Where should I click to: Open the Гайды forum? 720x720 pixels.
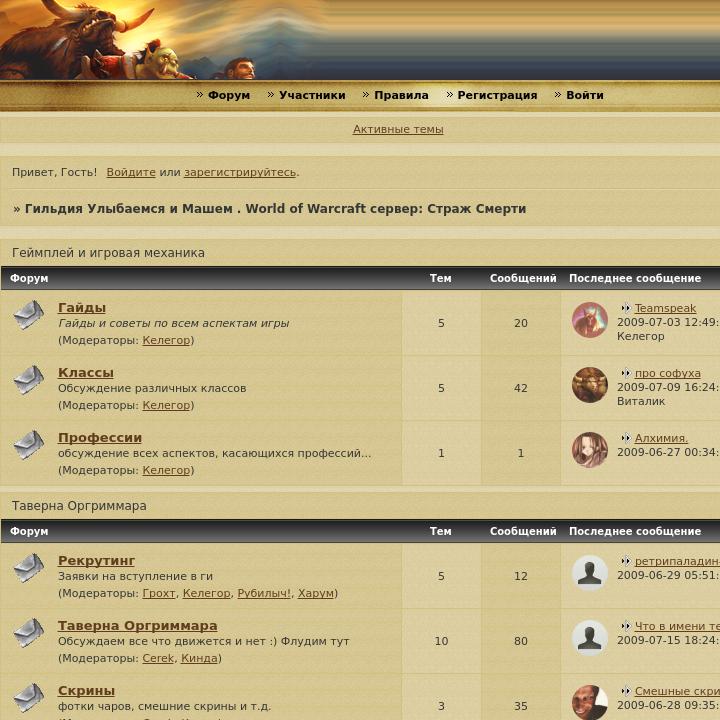(82, 308)
